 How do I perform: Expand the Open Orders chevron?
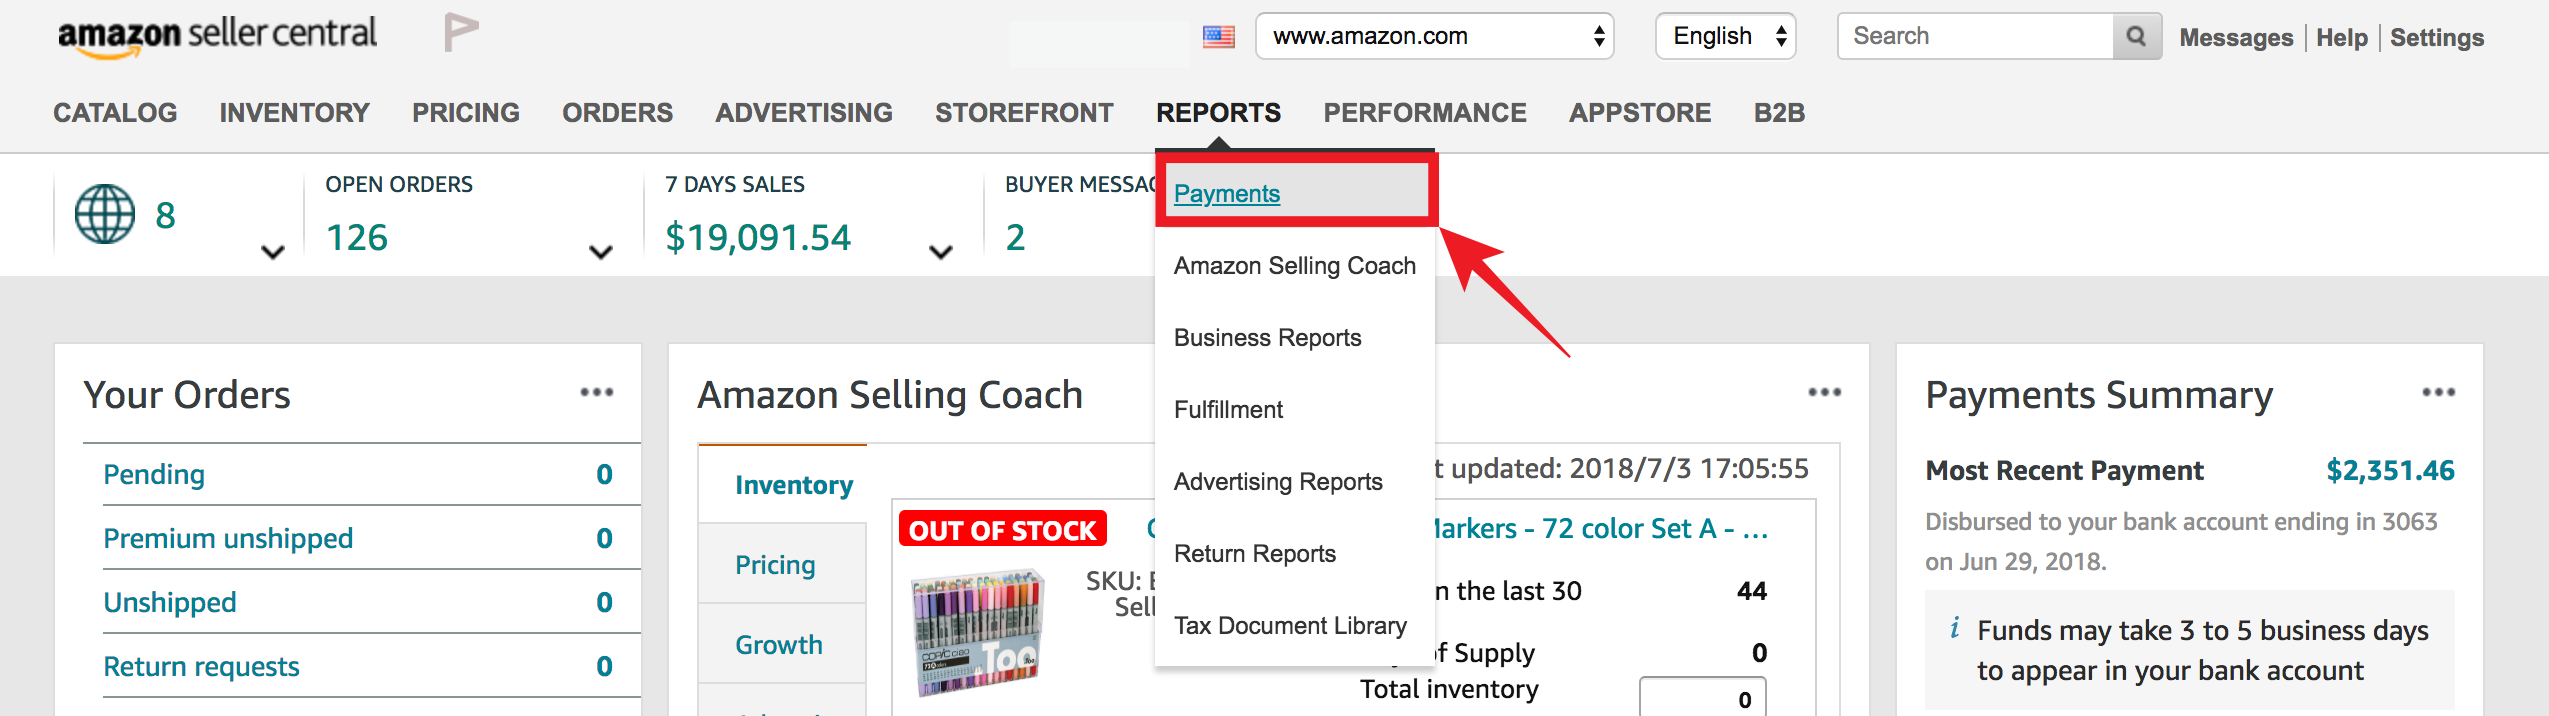pos(600,252)
